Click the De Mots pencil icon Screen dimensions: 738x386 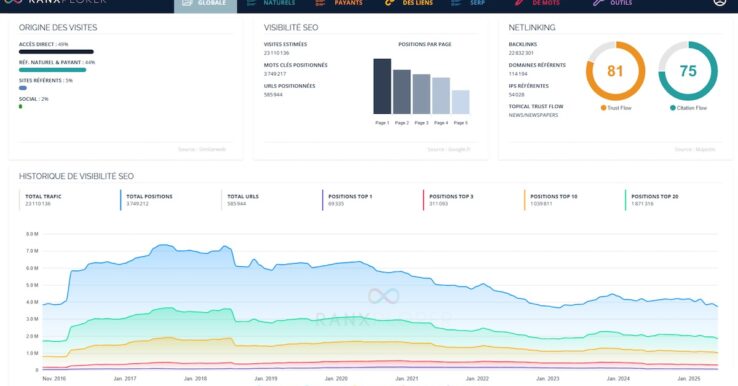point(519,2)
